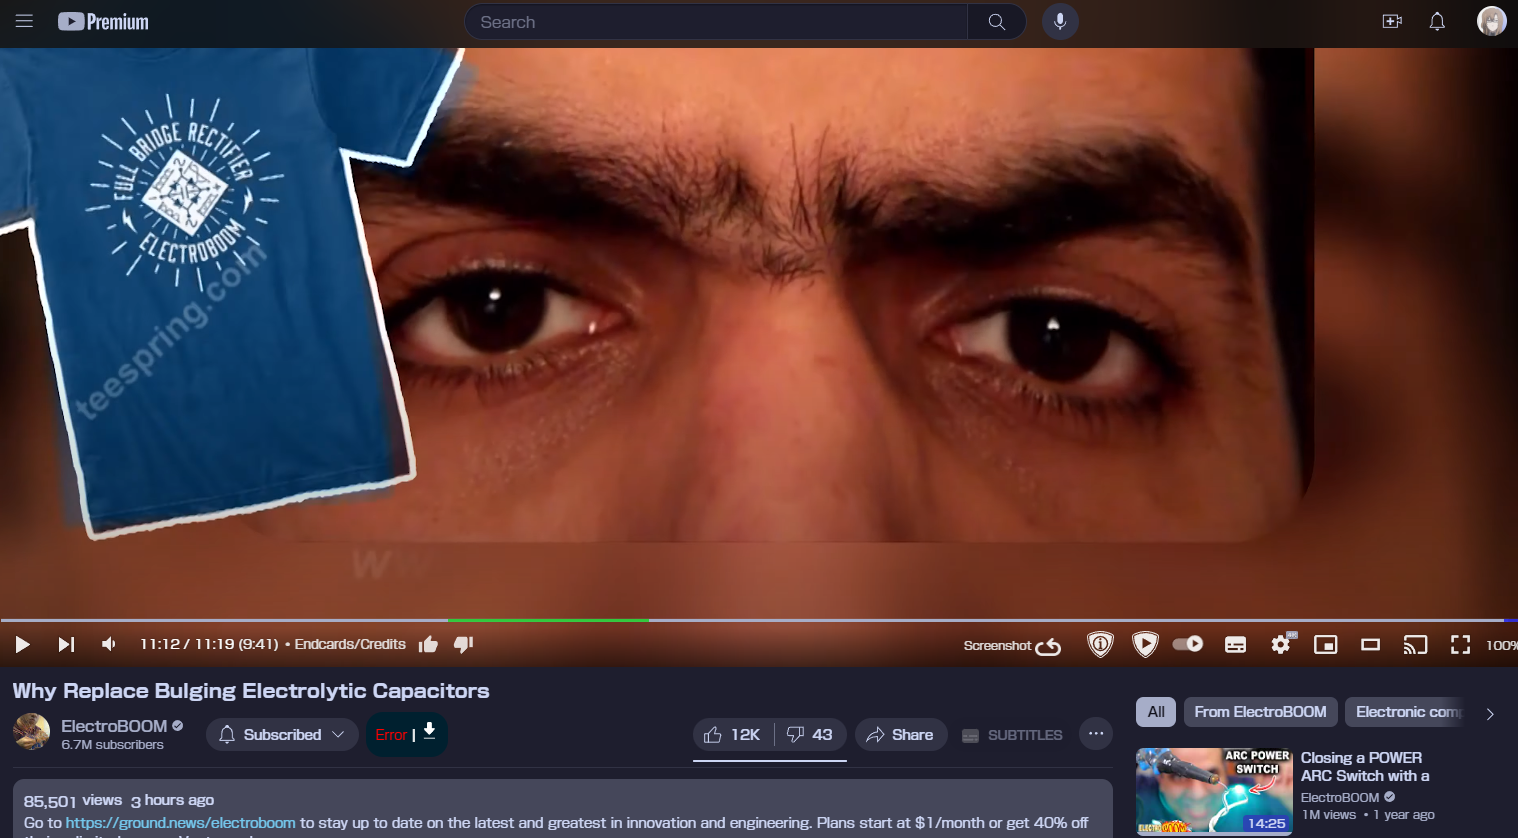Start a voice search with the microphone
This screenshot has height=838, width=1518.
(1060, 21)
